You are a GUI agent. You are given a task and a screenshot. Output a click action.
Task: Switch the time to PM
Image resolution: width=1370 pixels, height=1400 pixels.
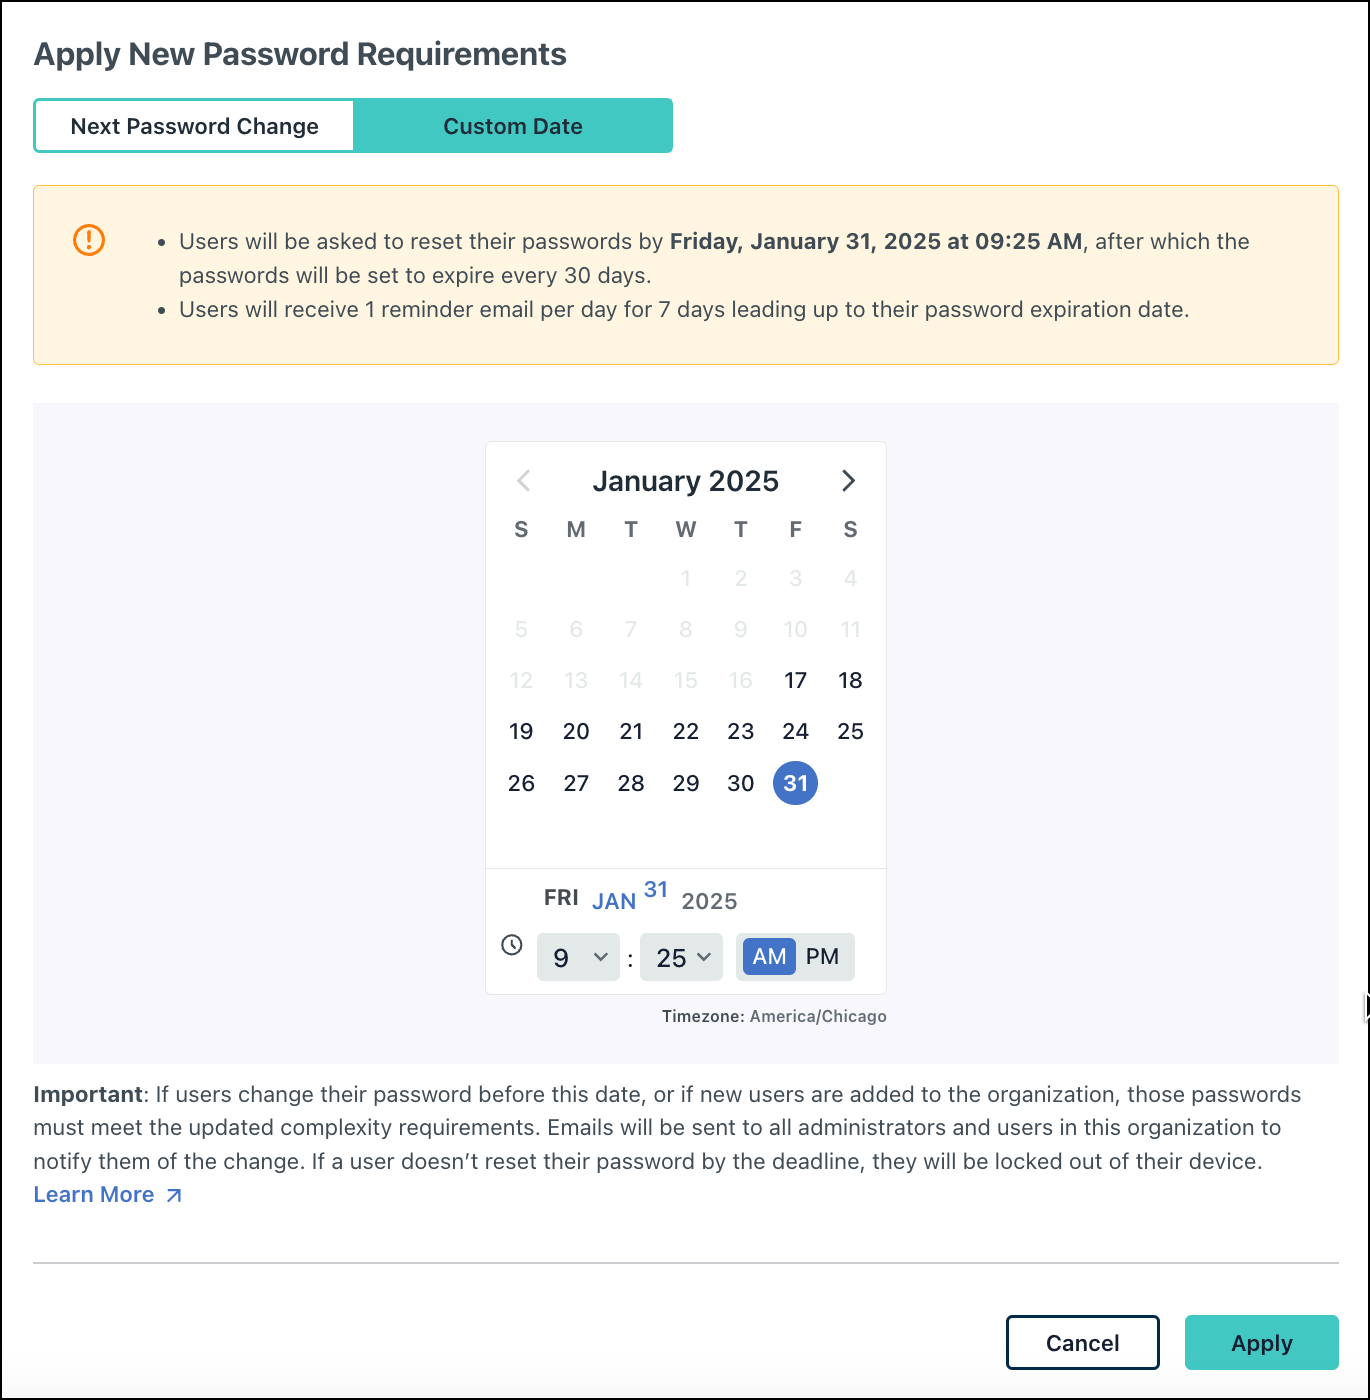(823, 956)
